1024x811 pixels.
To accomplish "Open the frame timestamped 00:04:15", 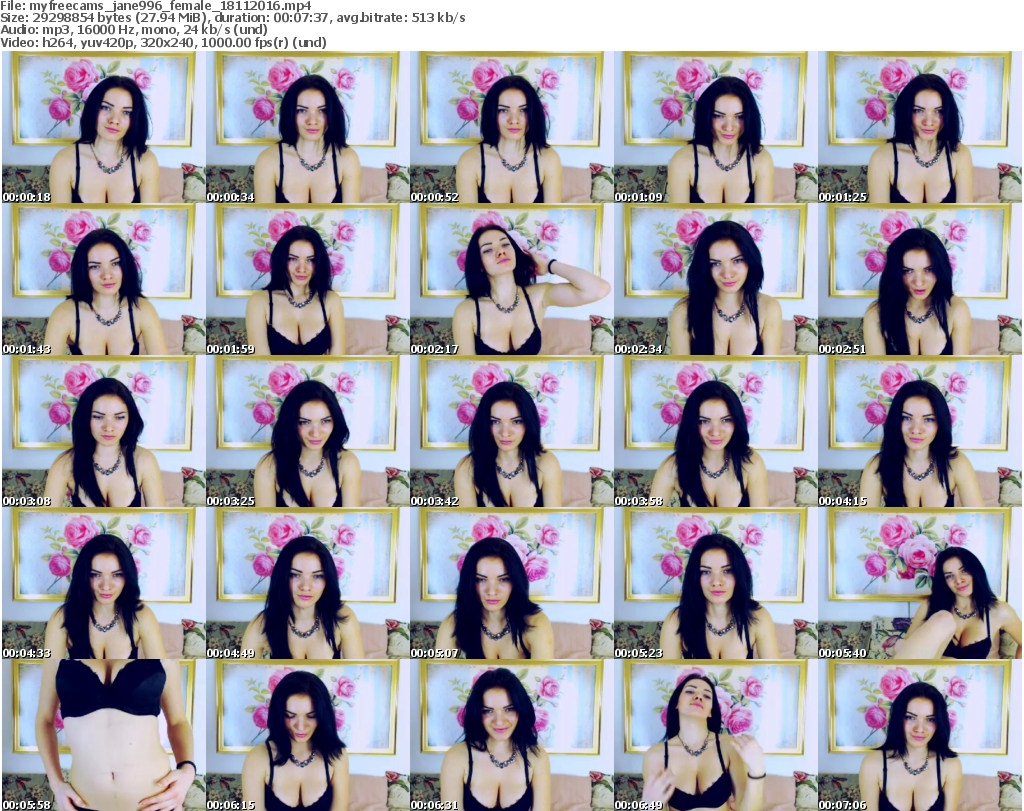I will [919, 432].
